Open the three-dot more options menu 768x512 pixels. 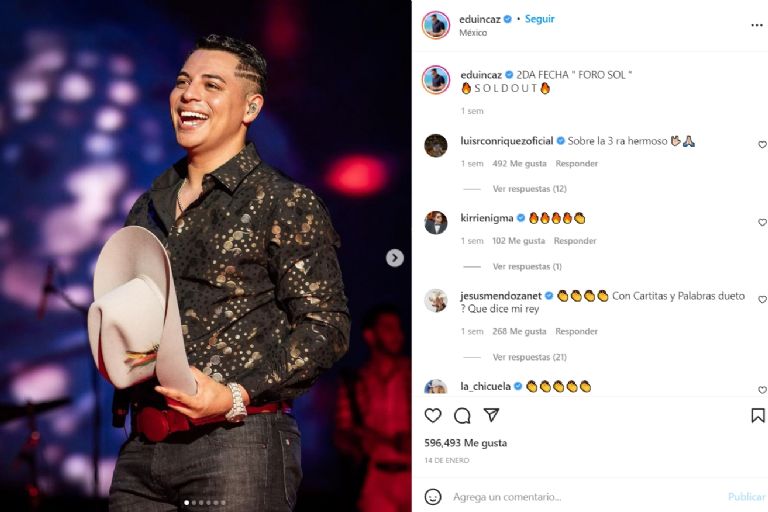coord(757,25)
